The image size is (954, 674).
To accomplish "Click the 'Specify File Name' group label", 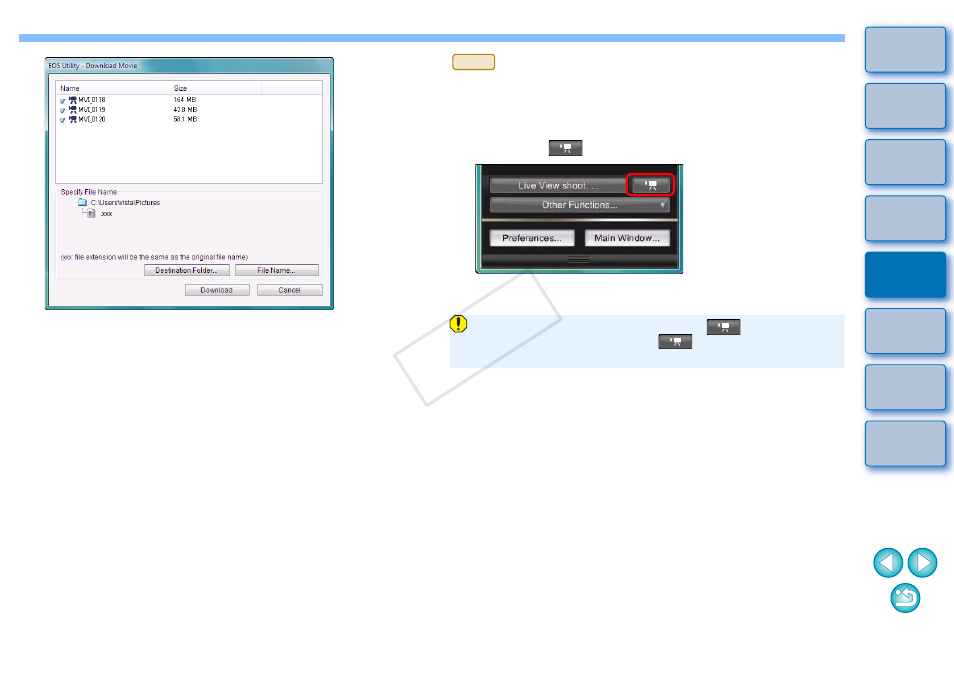I will [89, 192].
